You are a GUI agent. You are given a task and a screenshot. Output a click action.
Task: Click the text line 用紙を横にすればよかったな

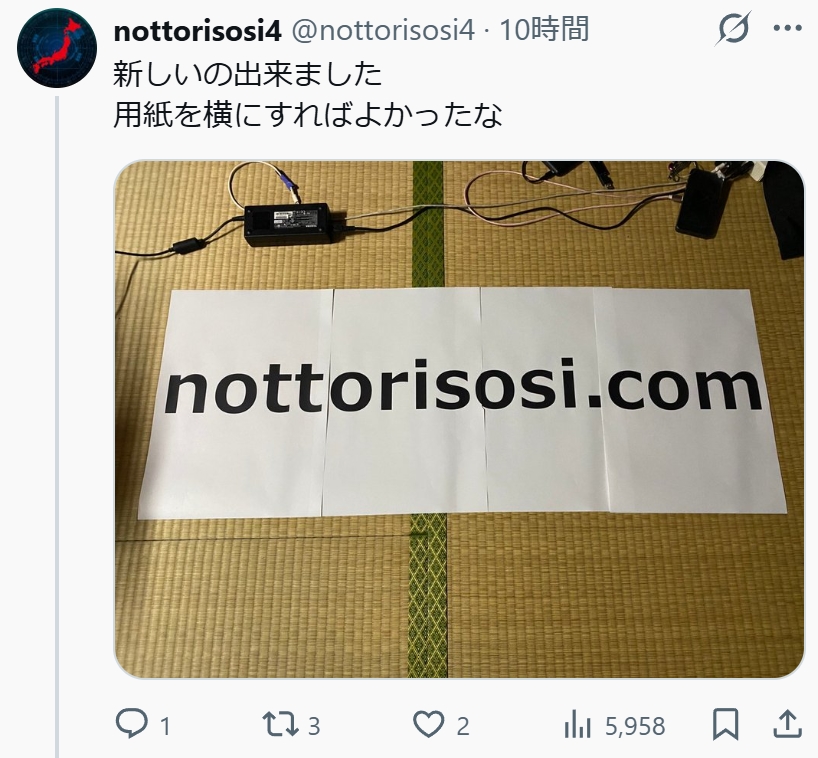point(308,115)
